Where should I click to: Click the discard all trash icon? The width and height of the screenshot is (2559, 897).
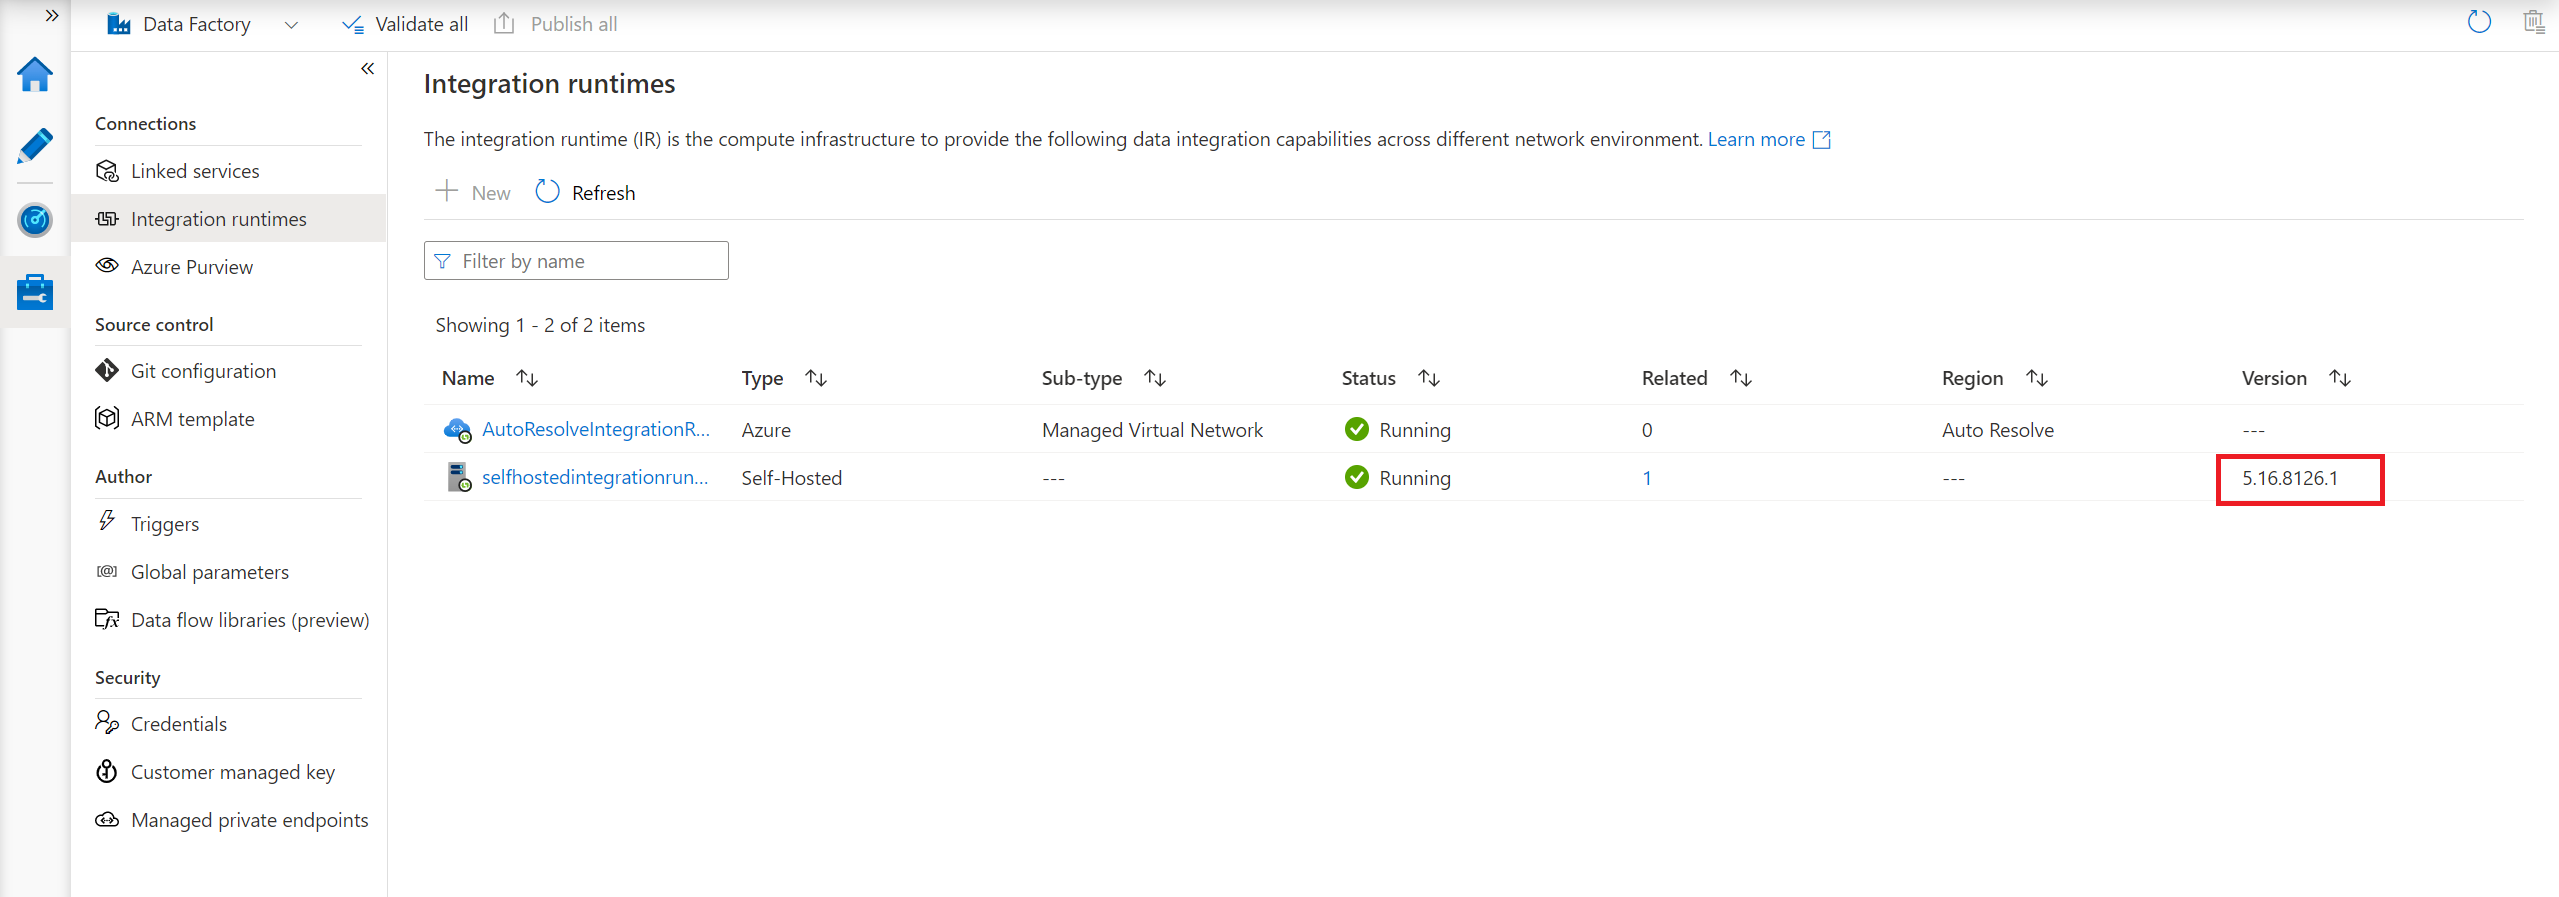point(2533,22)
